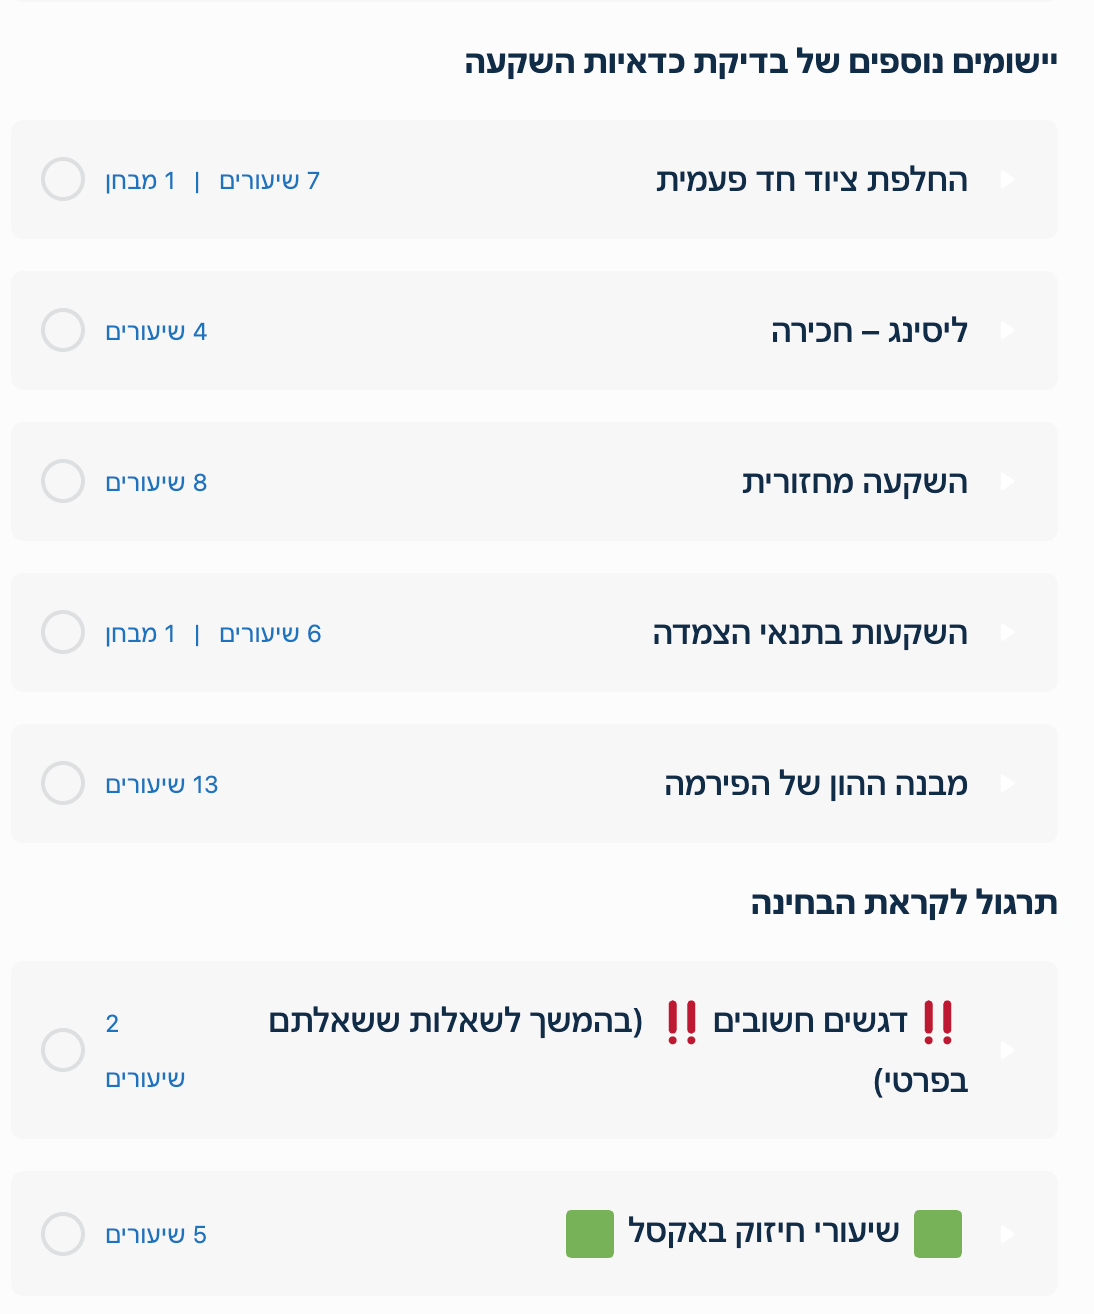This screenshot has height=1314, width=1094.
Task: Click '1 מבחן' in 'השקעות בתנאי הצמדה' row
Action: 141,634
